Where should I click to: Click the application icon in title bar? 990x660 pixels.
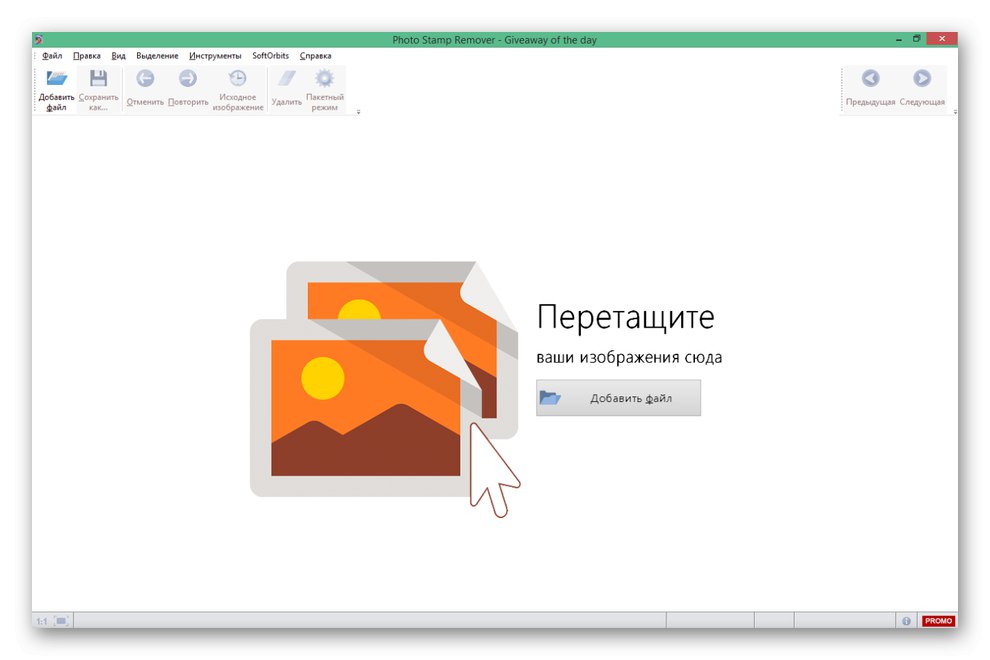coord(39,40)
